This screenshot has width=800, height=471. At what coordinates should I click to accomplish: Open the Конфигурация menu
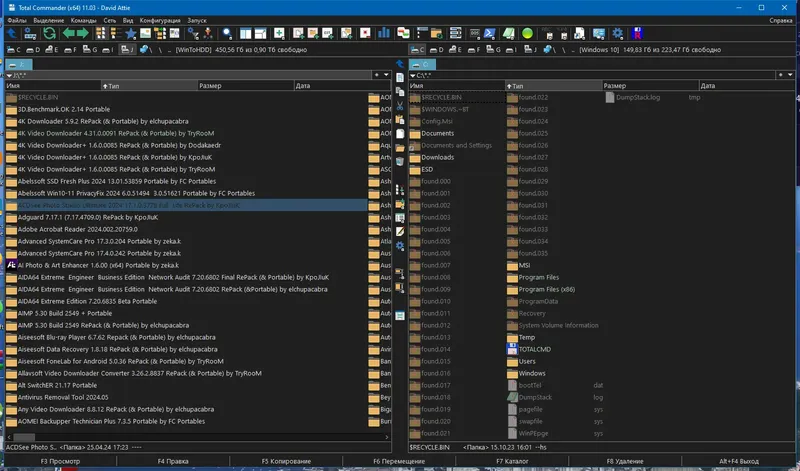coord(161,19)
